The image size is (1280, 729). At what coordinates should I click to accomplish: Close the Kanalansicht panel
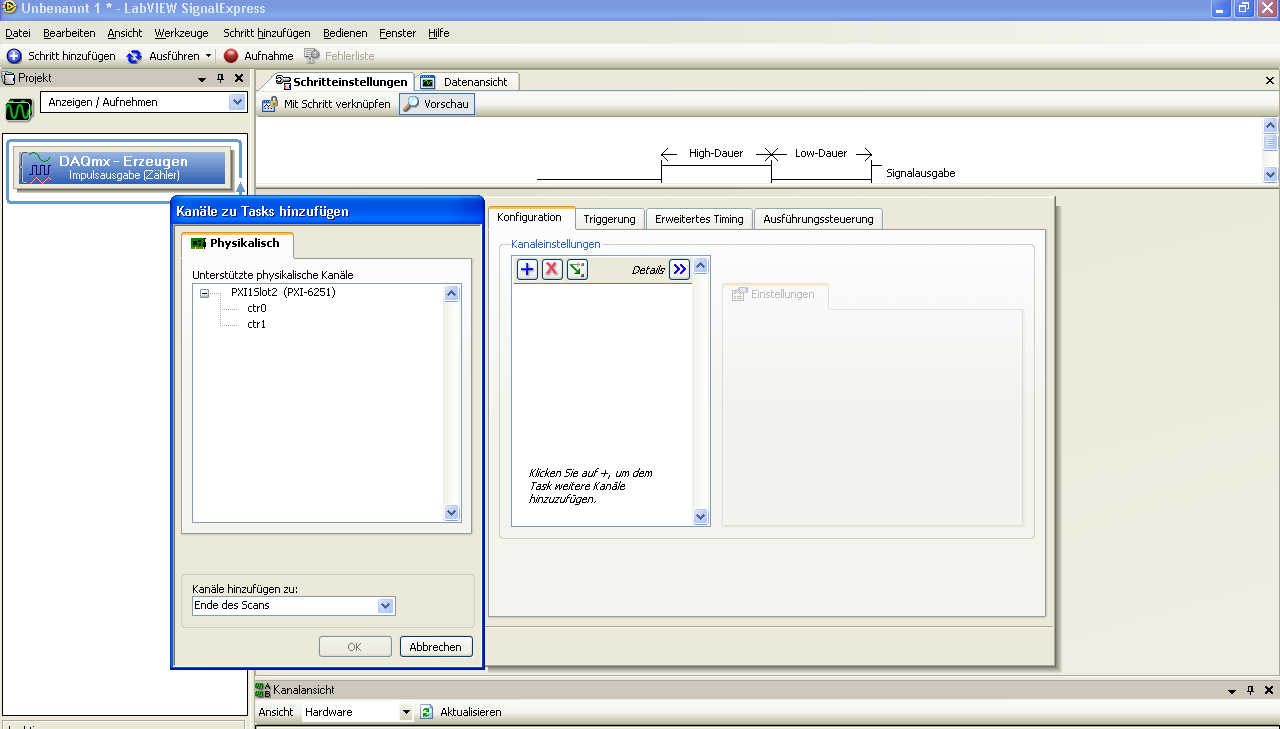pyautogui.click(x=1269, y=691)
